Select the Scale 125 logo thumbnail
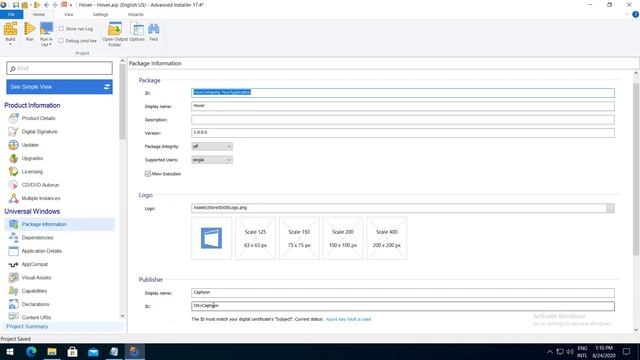Image resolution: width=640 pixels, height=360 pixels. pos(255,238)
